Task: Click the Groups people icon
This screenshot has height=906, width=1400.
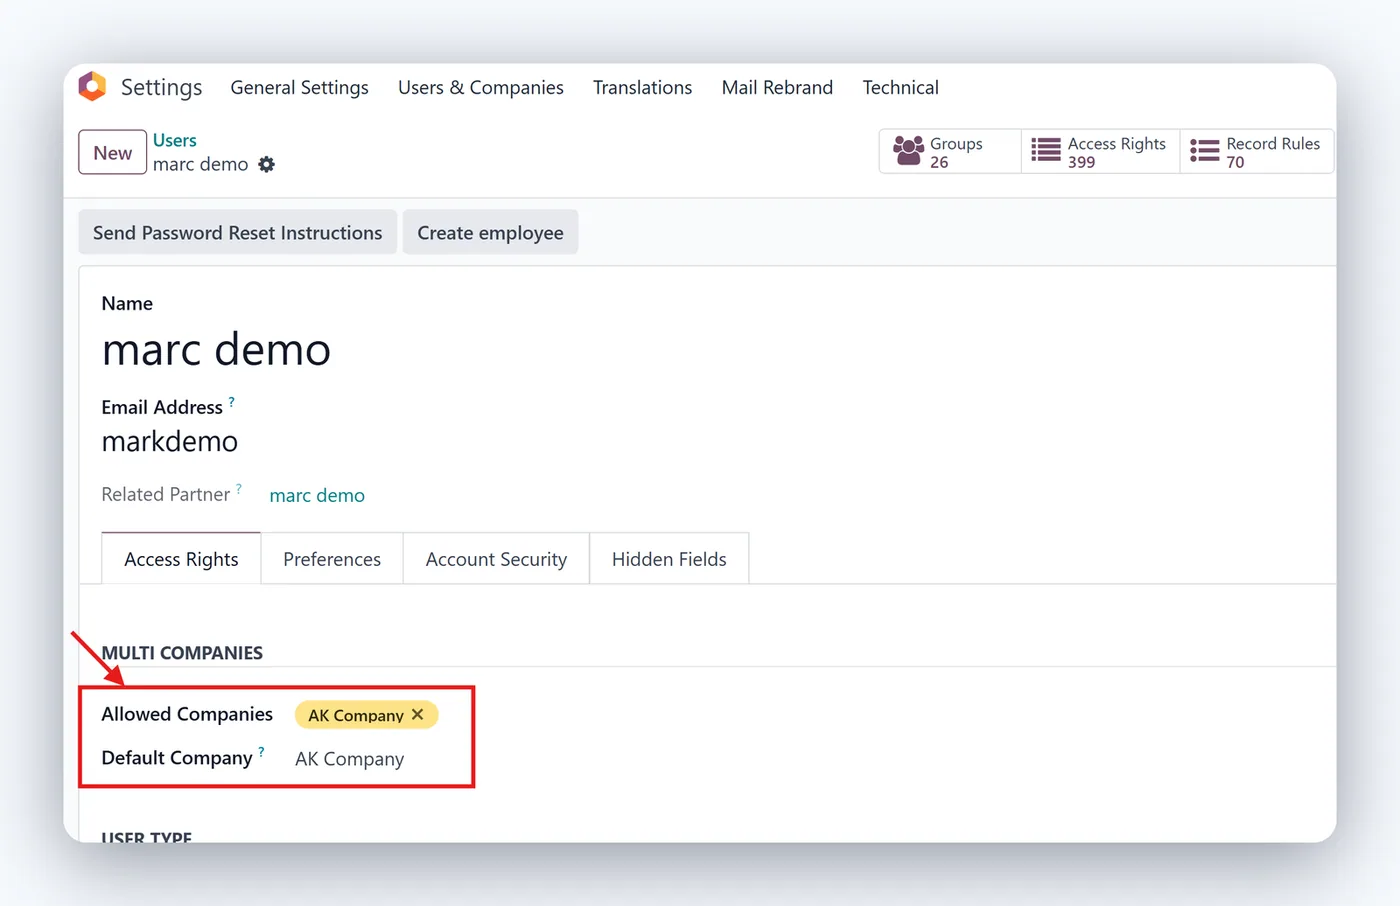Action: click(x=908, y=151)
